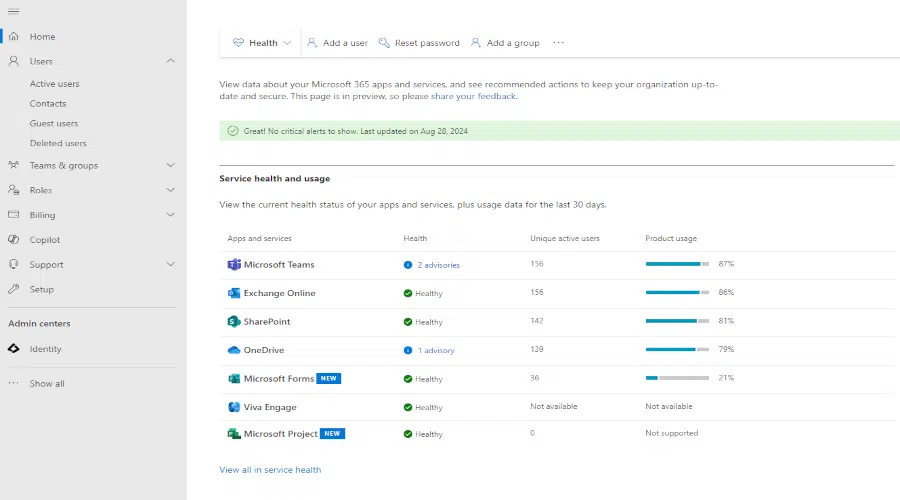Click the Viva Engage app icon
The height and width of the screenshot is (500, 900).
(234, 407)
